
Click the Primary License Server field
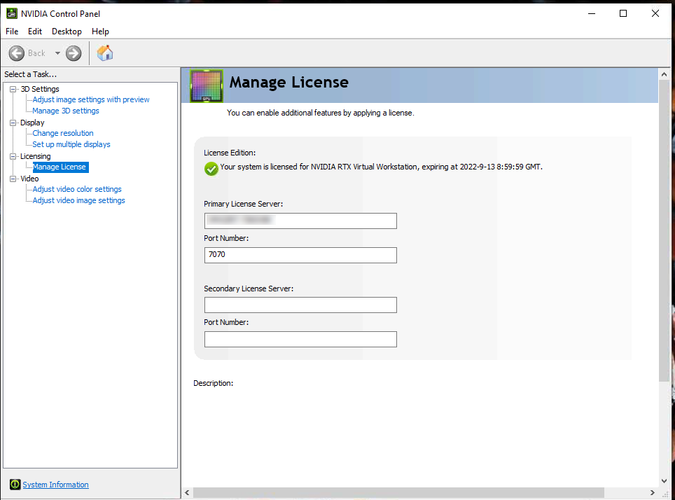click(x=300, y=221)
